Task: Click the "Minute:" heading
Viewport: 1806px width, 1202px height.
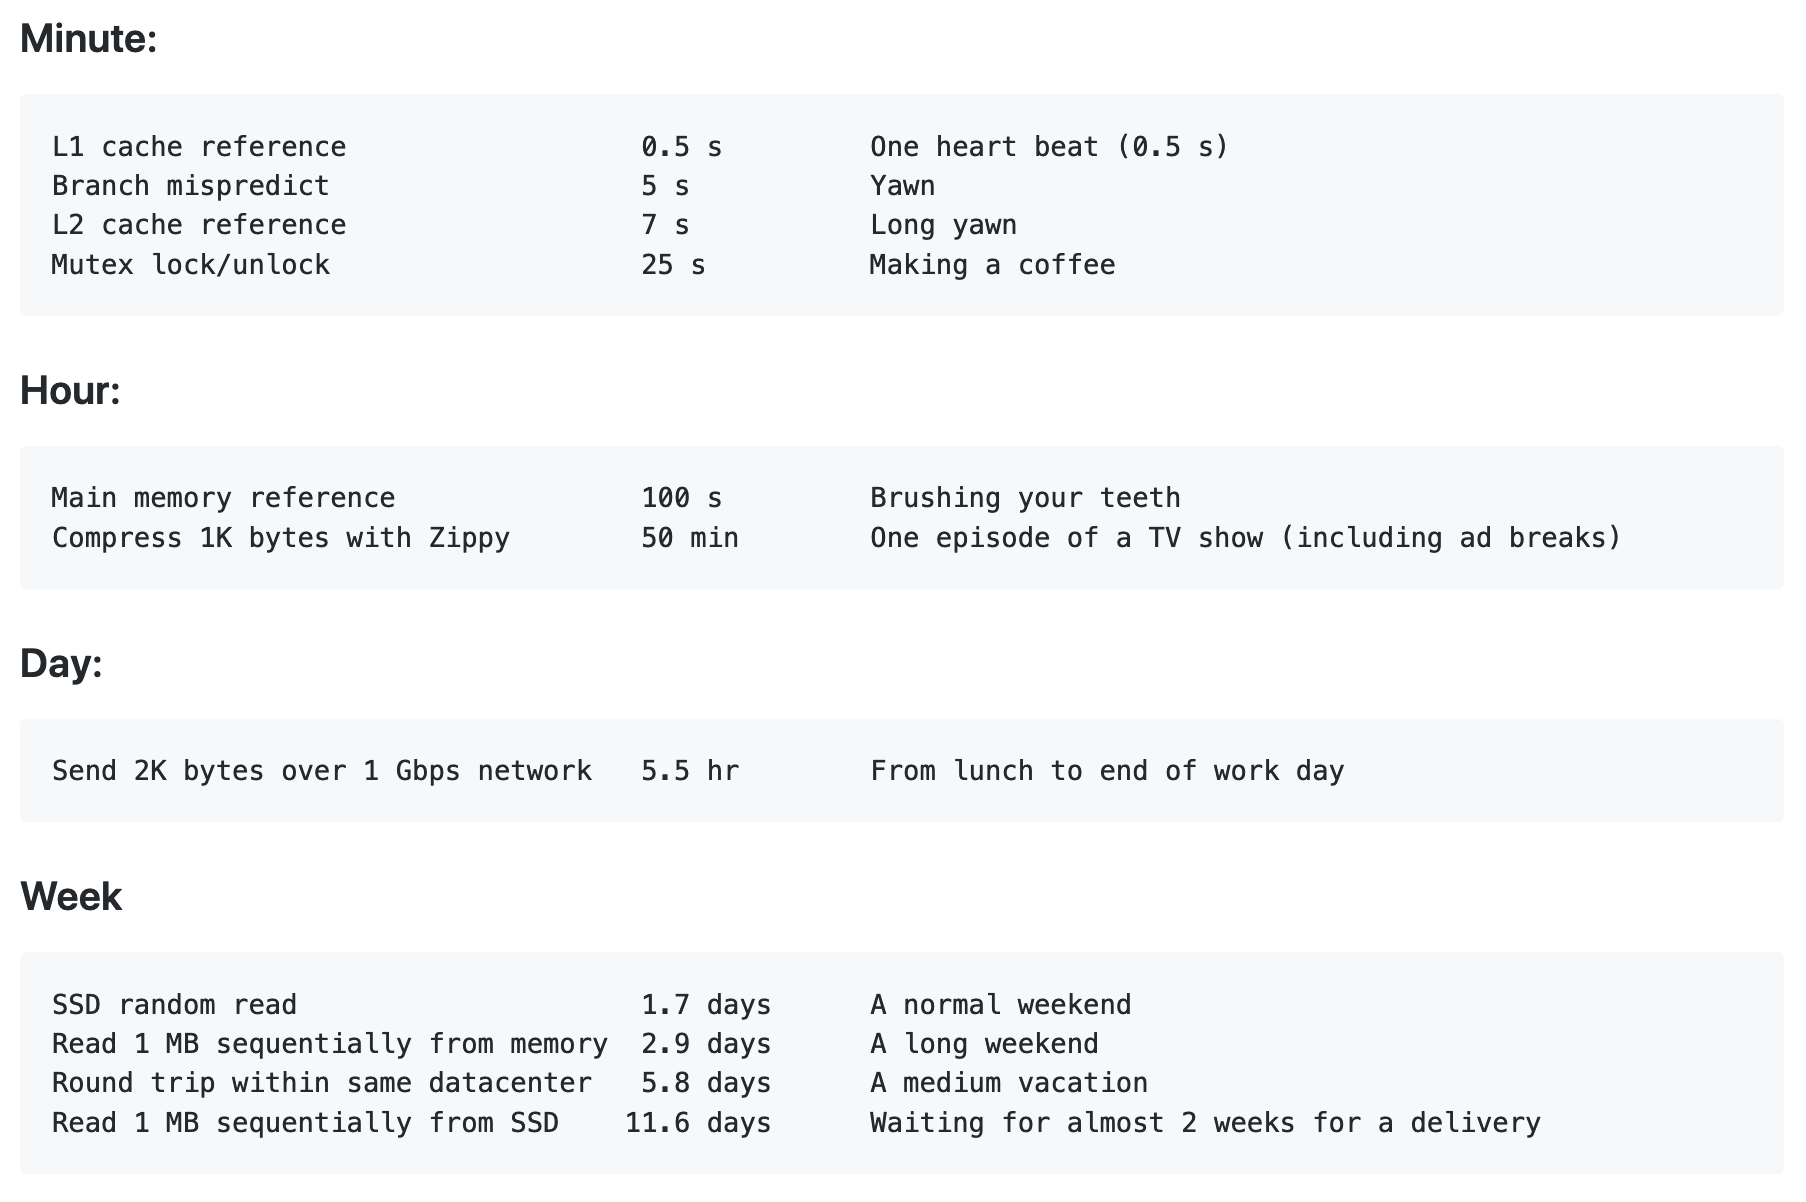Action: pos(88,39)
